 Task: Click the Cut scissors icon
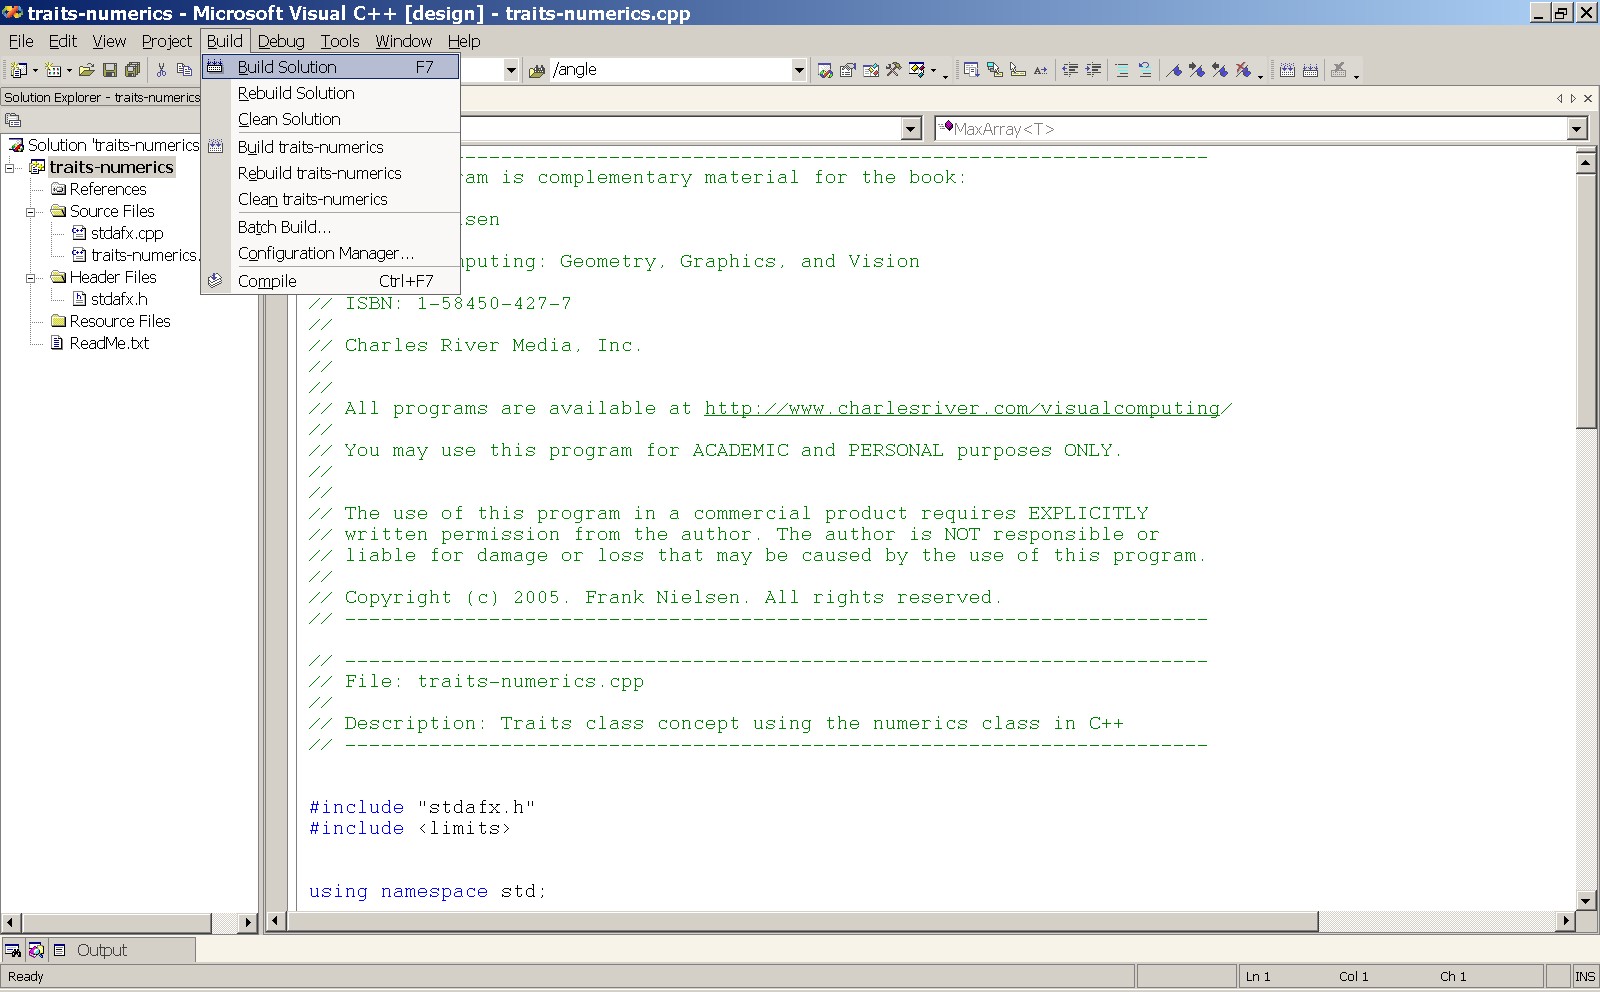(161, 70)
